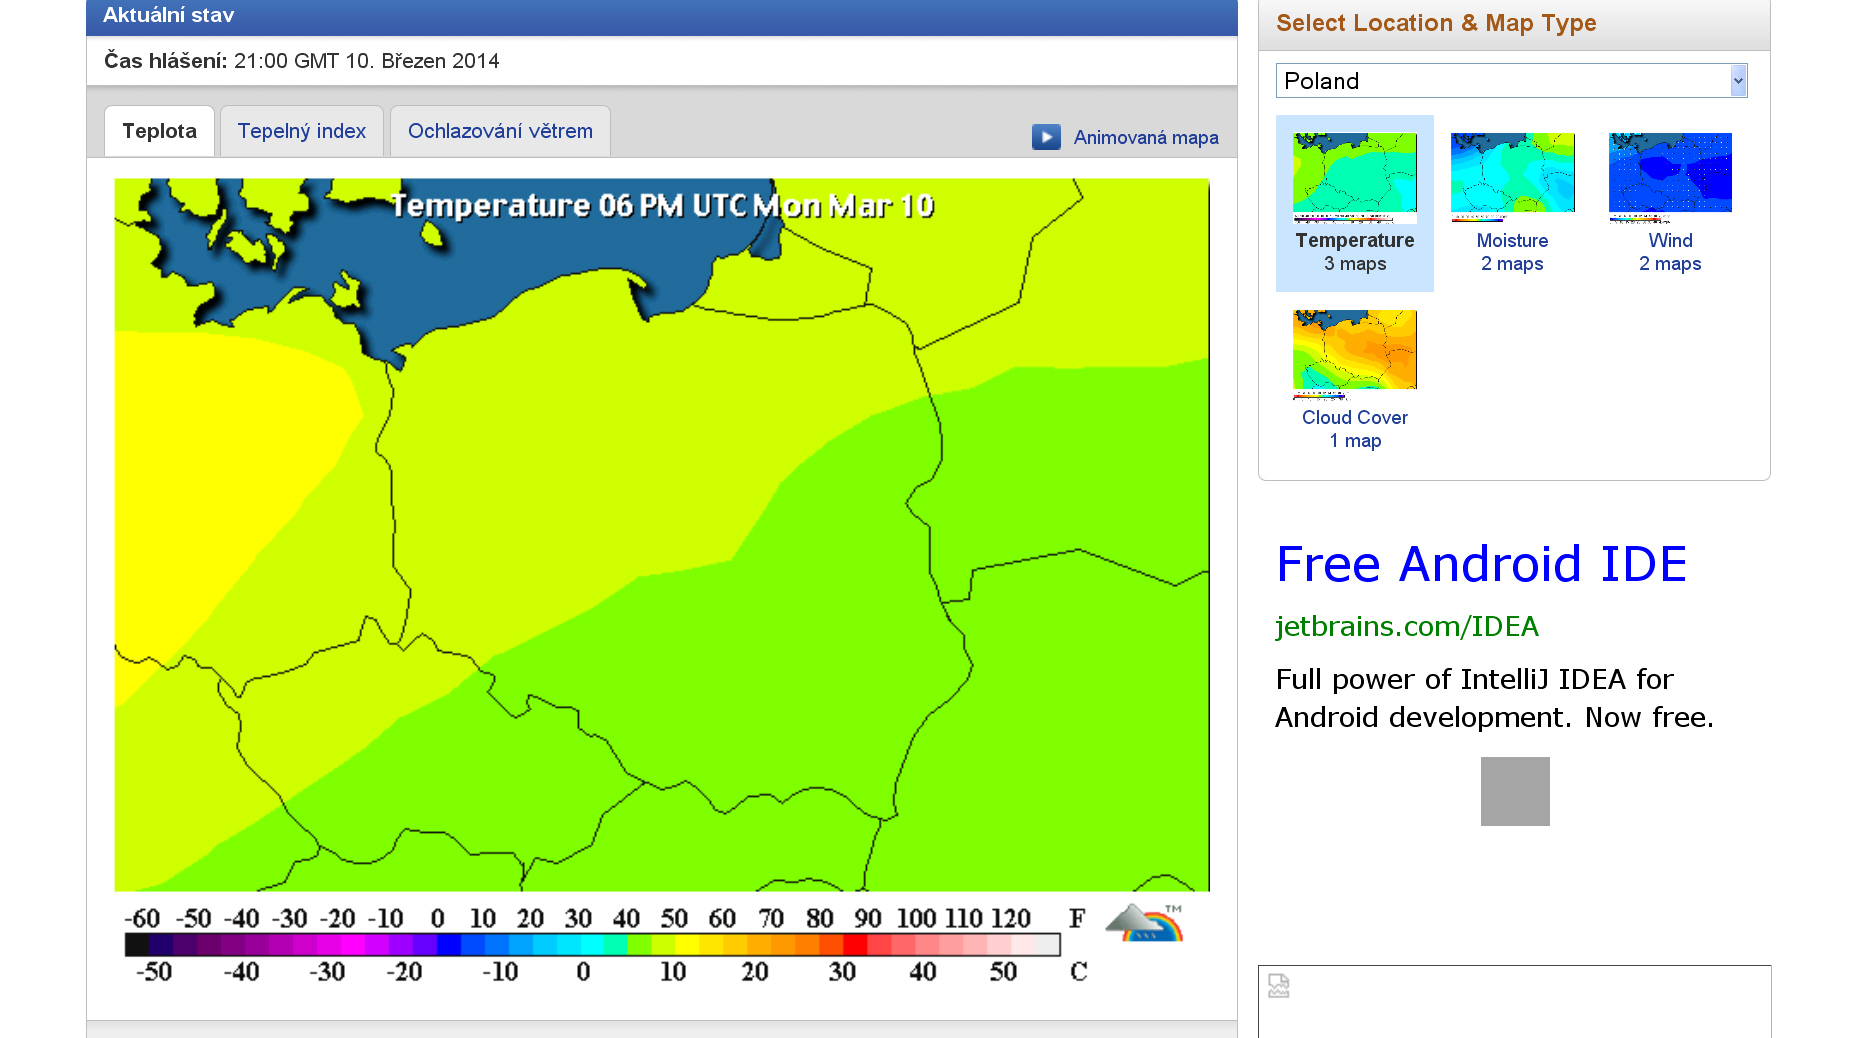Click the dropdown arrow of location selector
This screenshot has height=1038, width=1857.
(x=1738, y=81)
